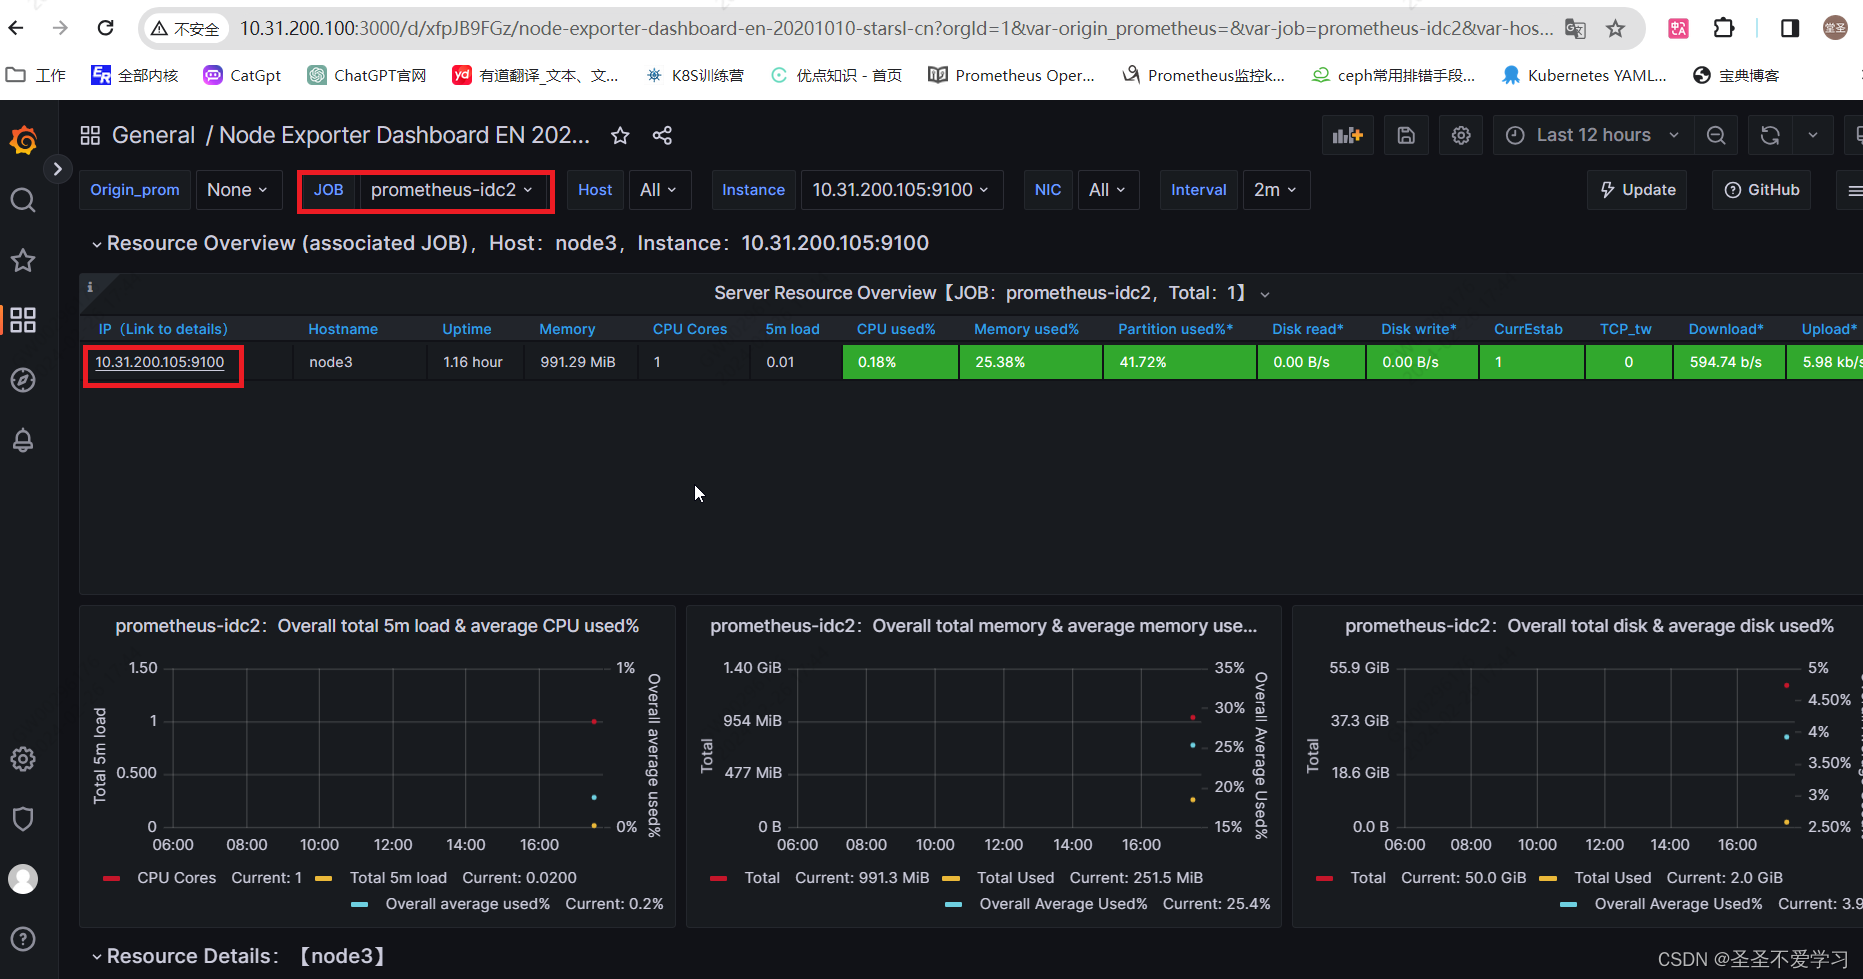The height and width of the screenshot is (979, 1863).
Task: Share the dashboard via share icon
Action: 662,135
